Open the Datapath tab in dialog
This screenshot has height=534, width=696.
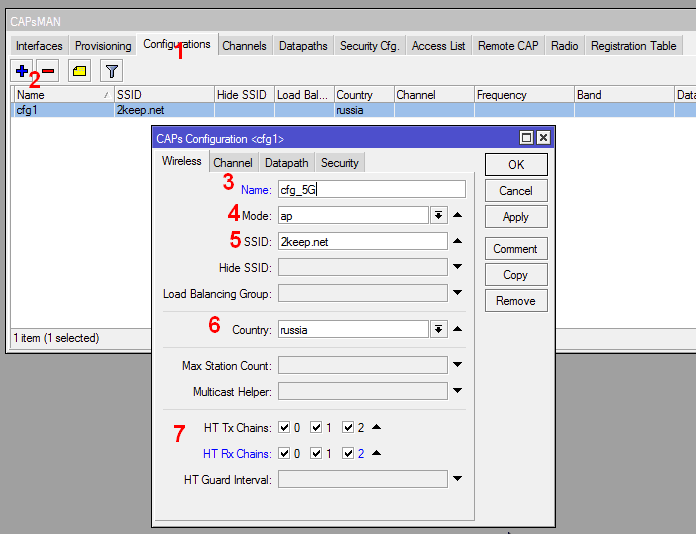(x=286, y=163)
